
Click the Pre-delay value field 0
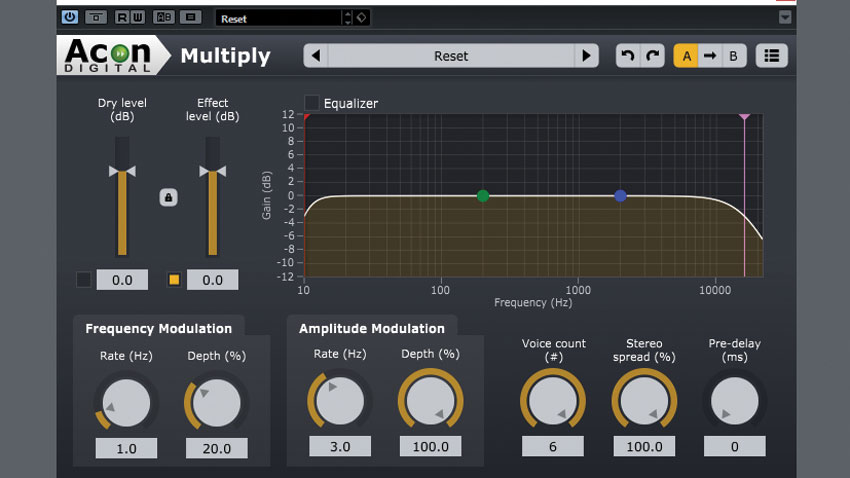[x=735, y=446]
